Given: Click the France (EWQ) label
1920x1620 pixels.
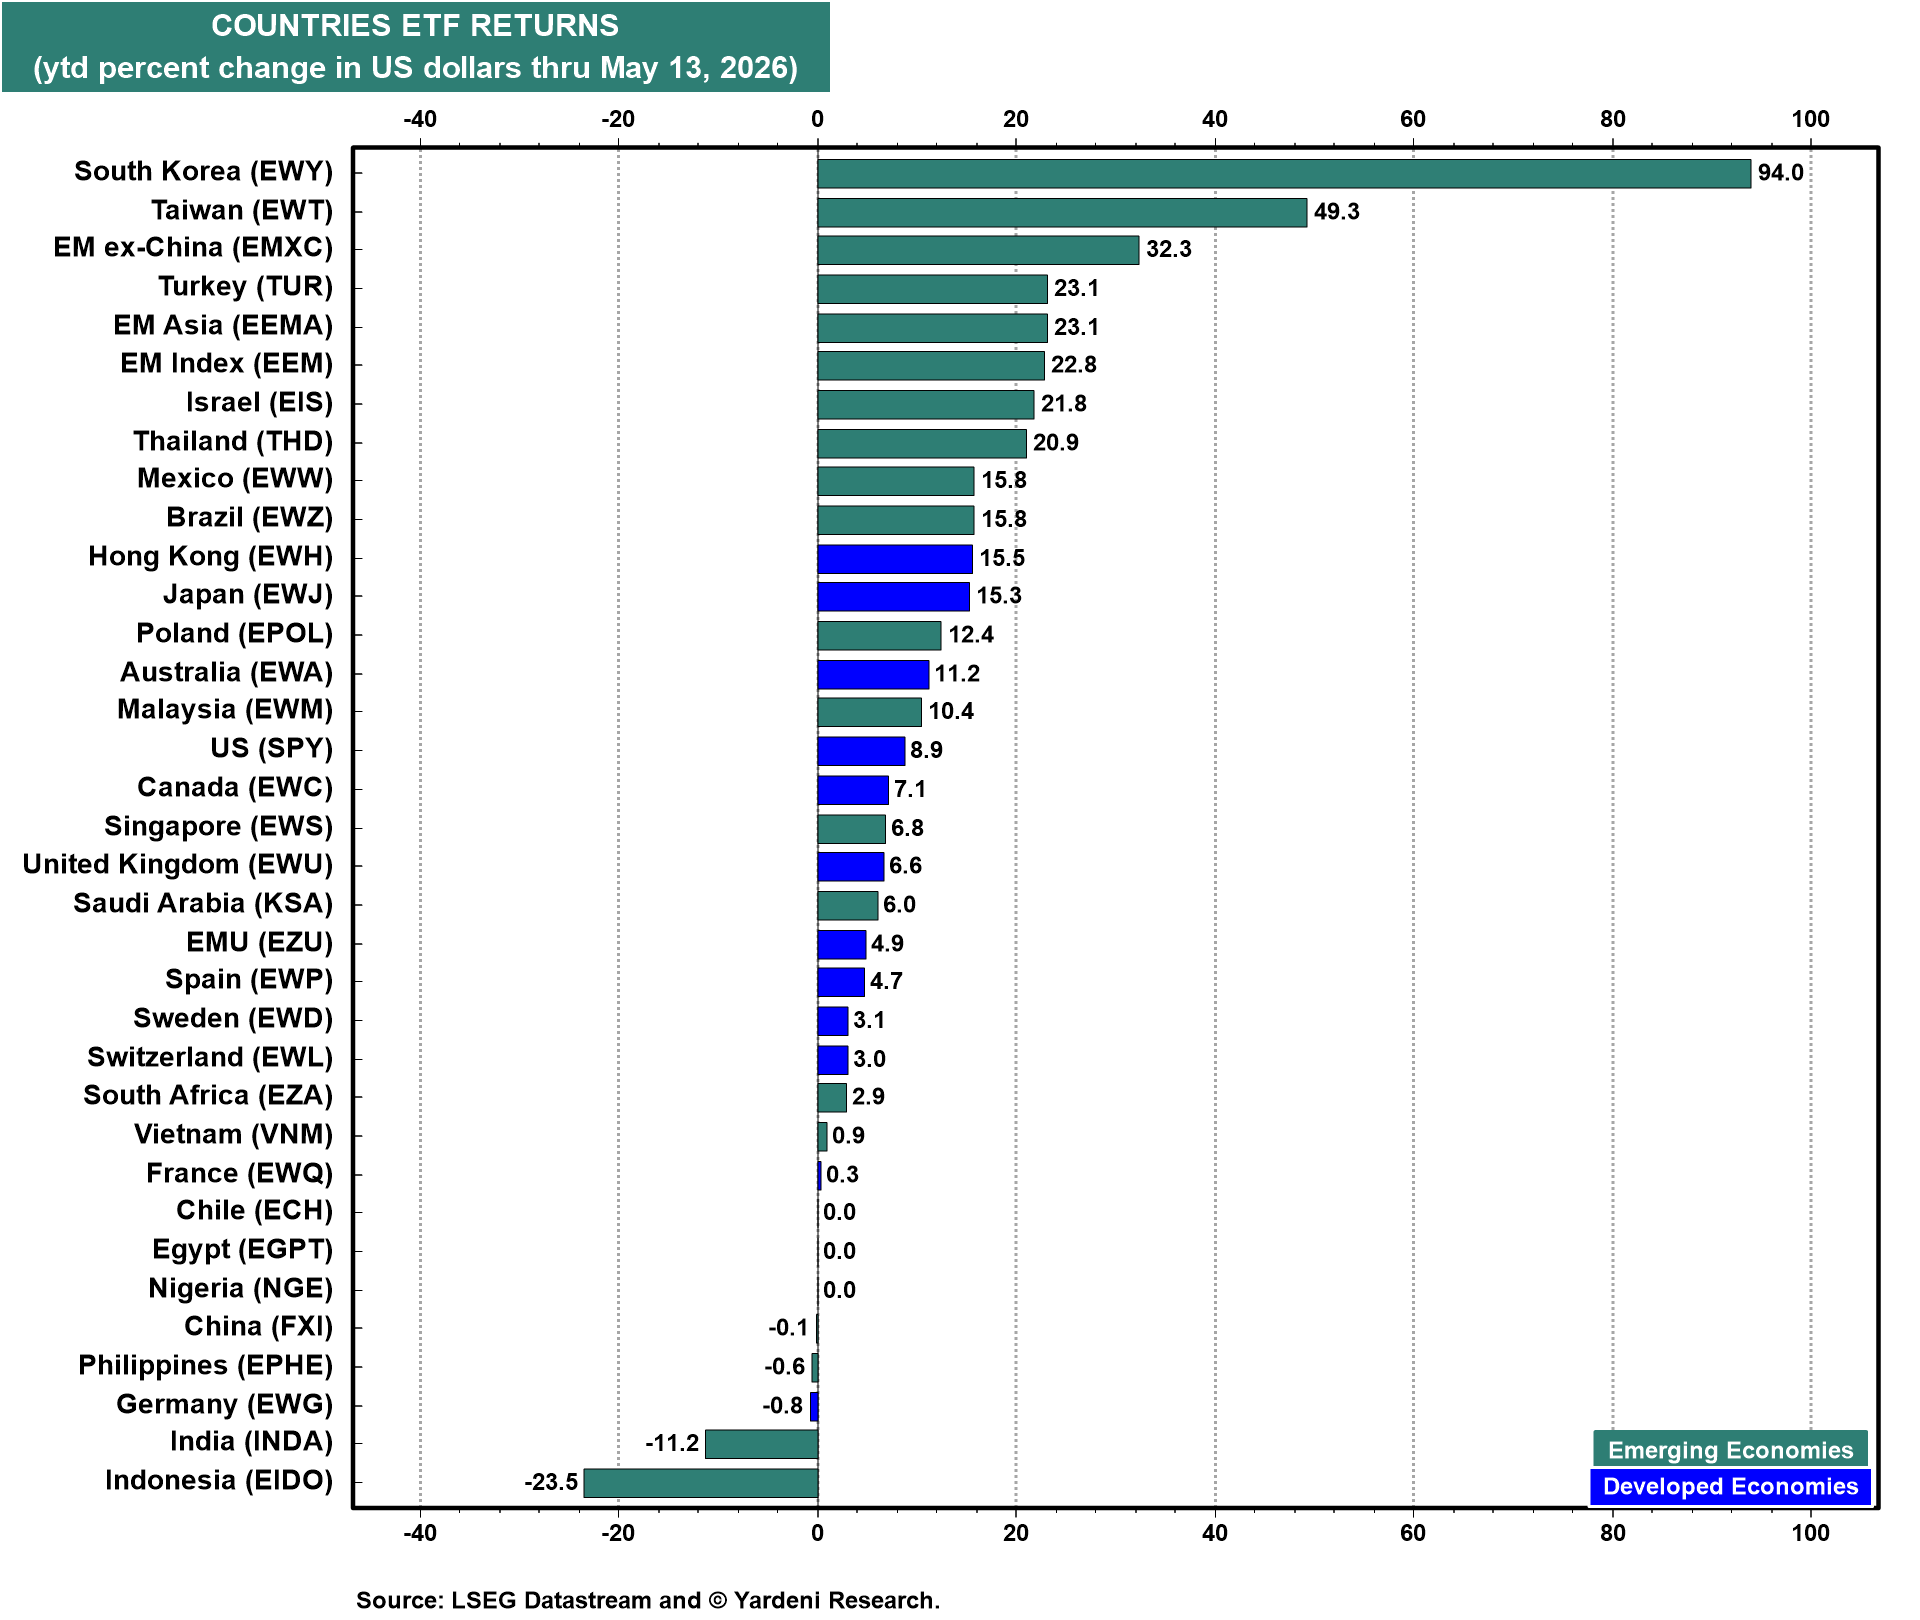Looking at the screenshot, I should tap(240, 1174).
